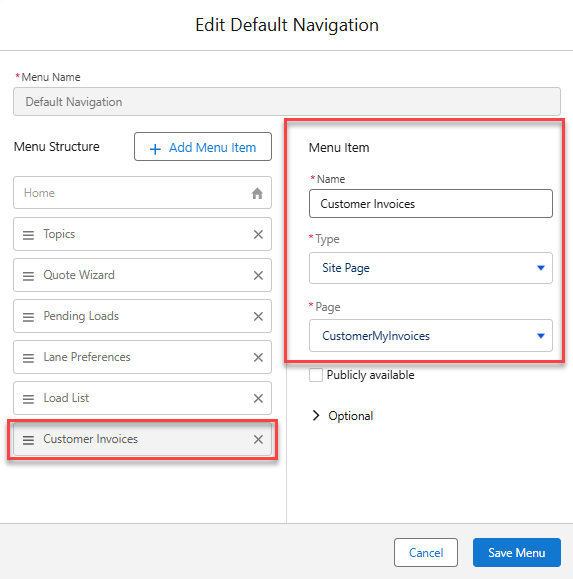Click the Customer Invoices drag handle icon

pos(28,440)
